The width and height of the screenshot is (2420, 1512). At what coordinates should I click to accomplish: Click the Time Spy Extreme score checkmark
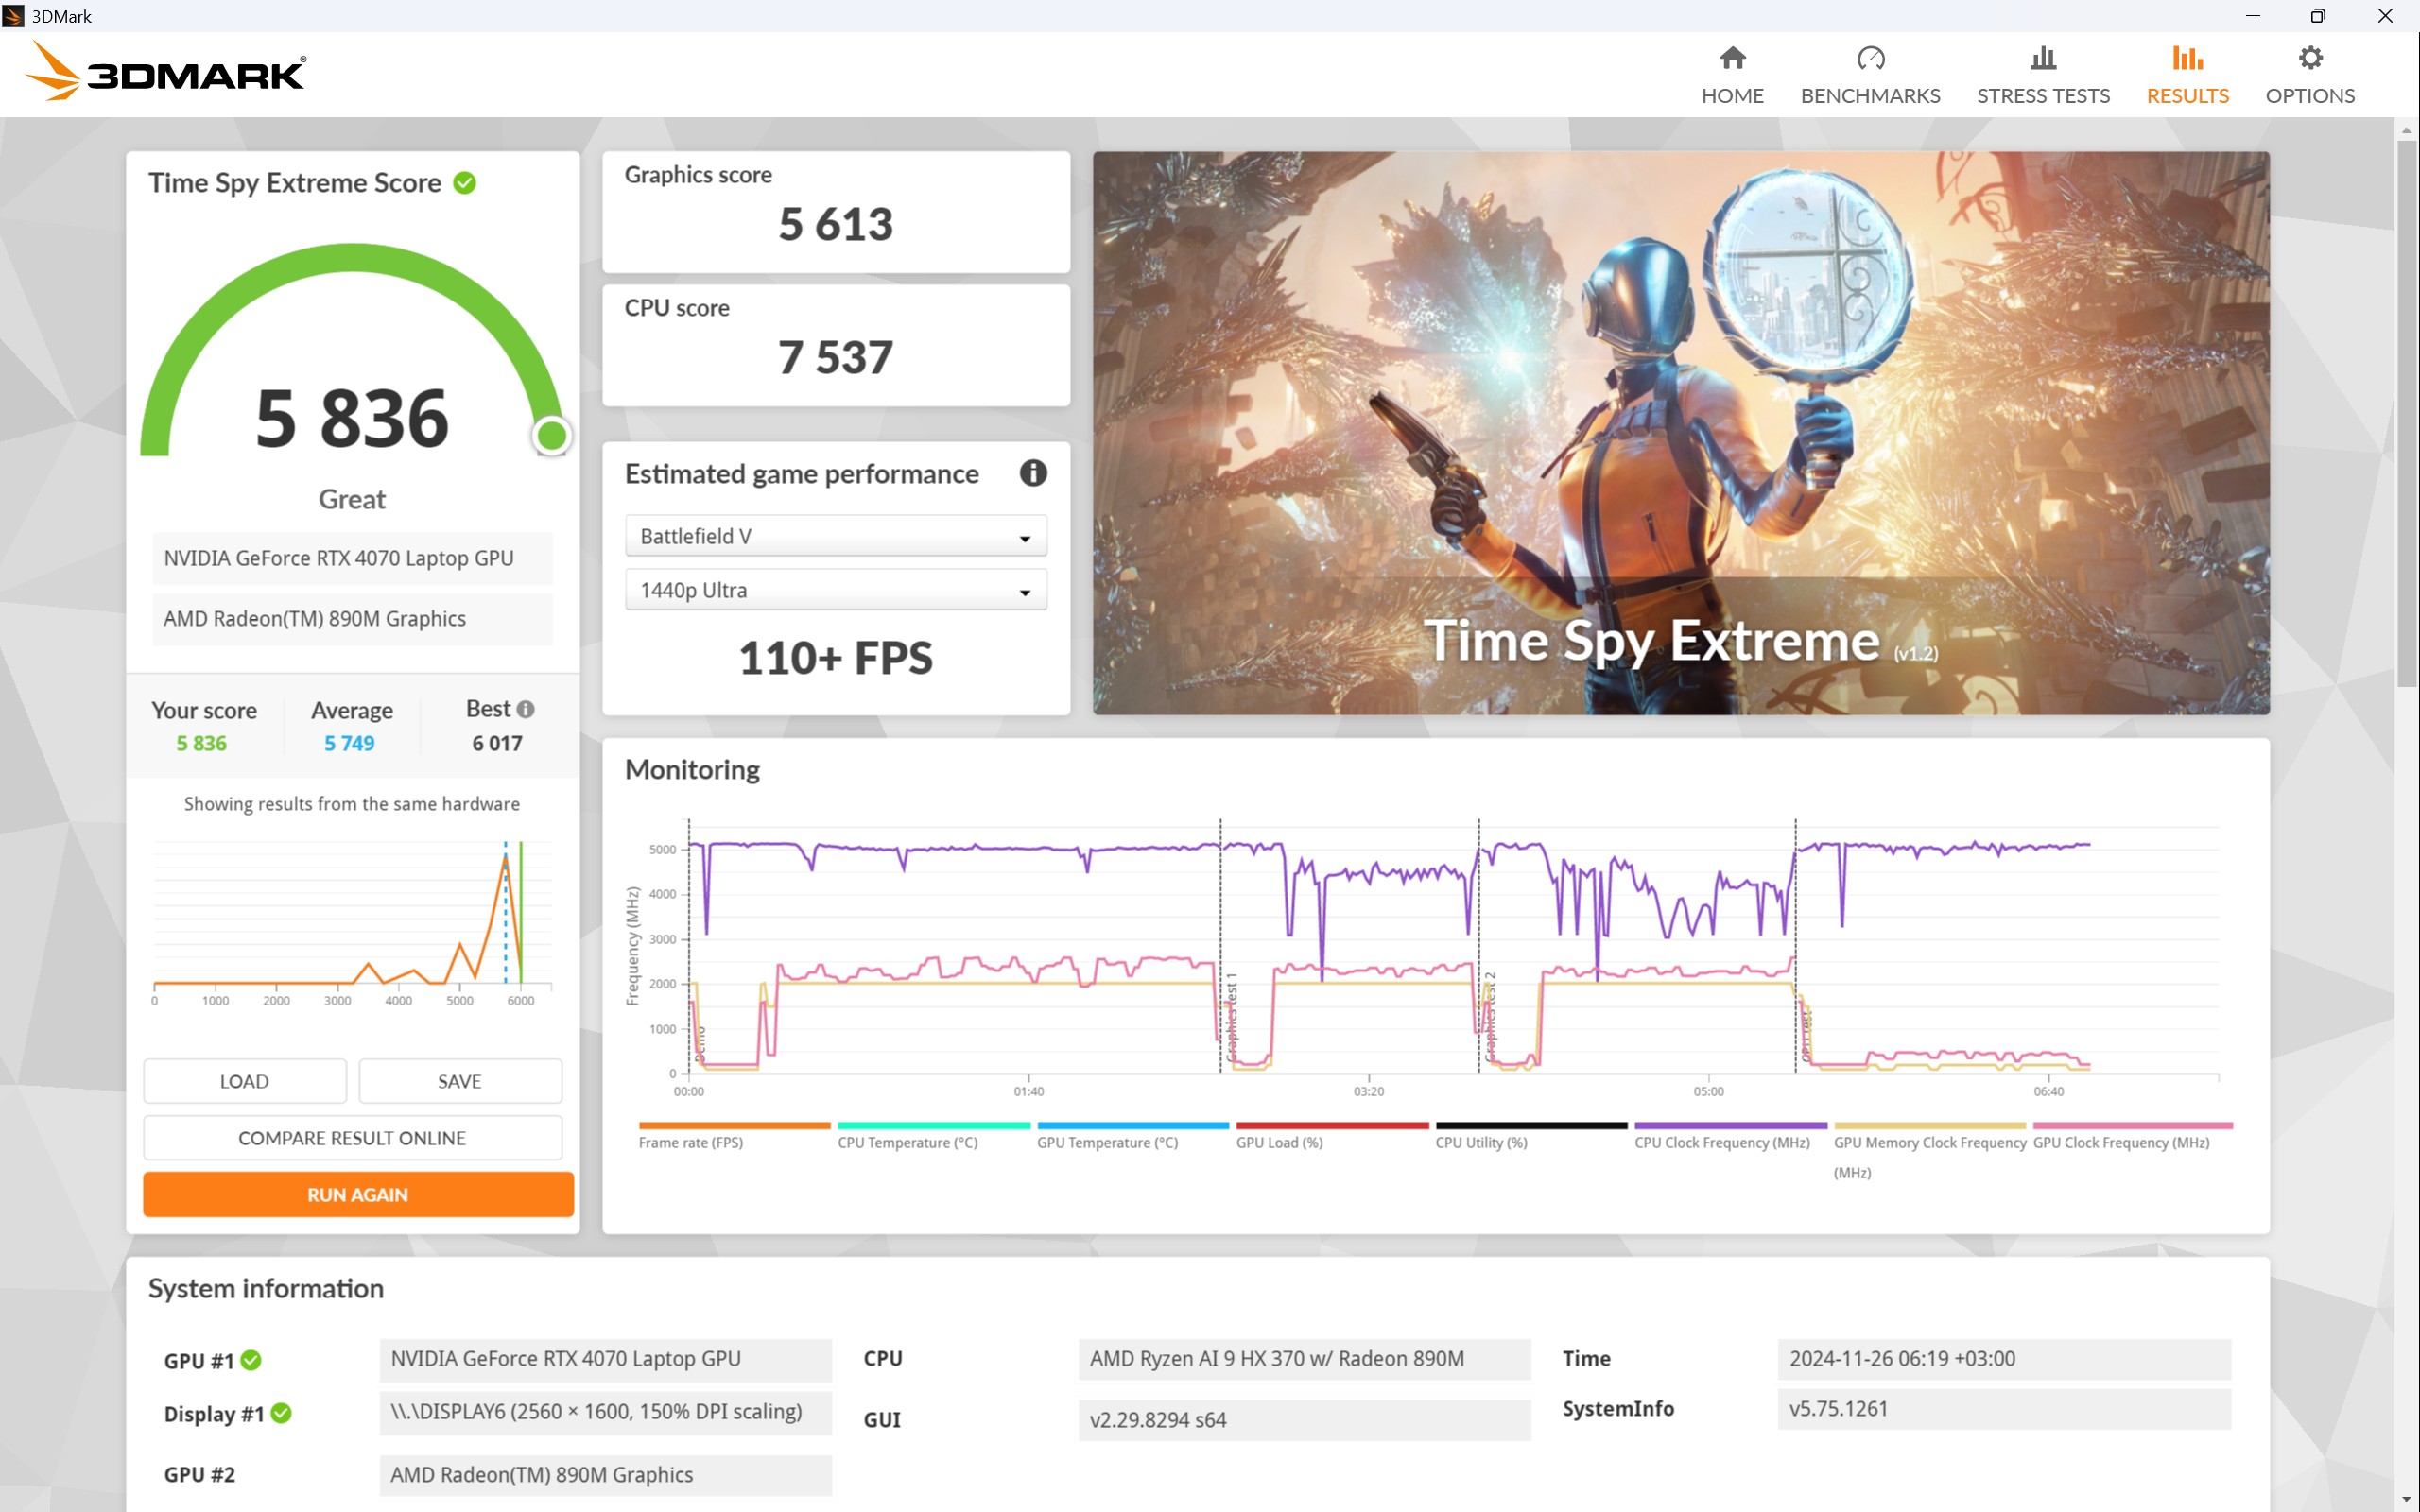click(x=464, y=183)
